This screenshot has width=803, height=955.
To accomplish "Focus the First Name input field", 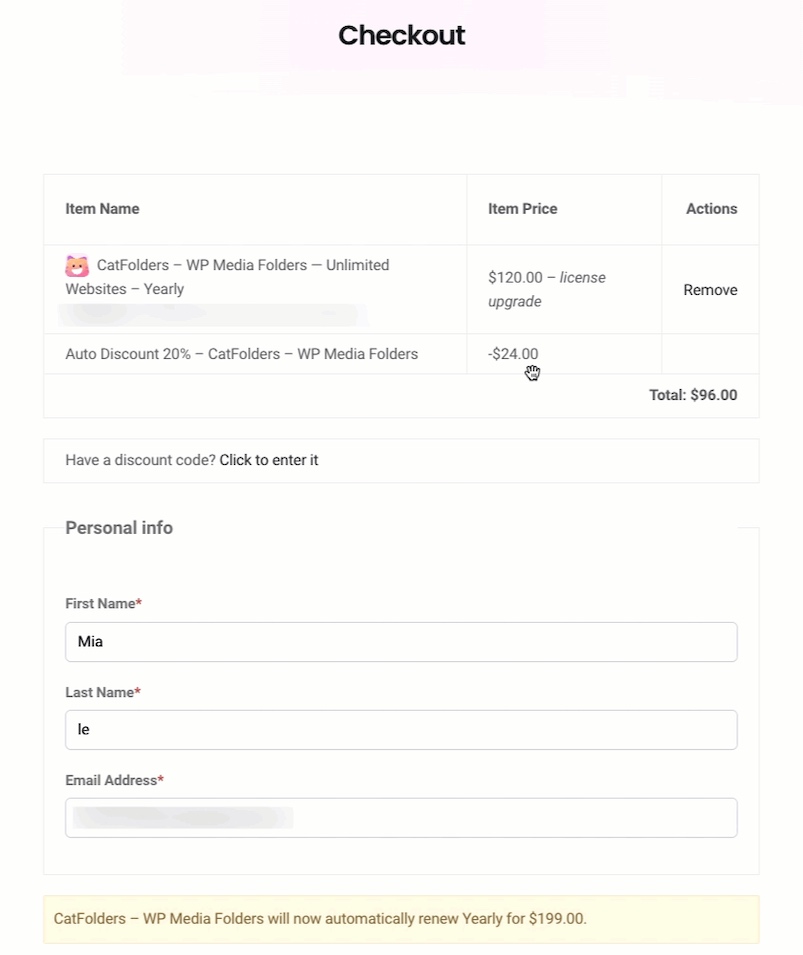I will coord(401,642).
